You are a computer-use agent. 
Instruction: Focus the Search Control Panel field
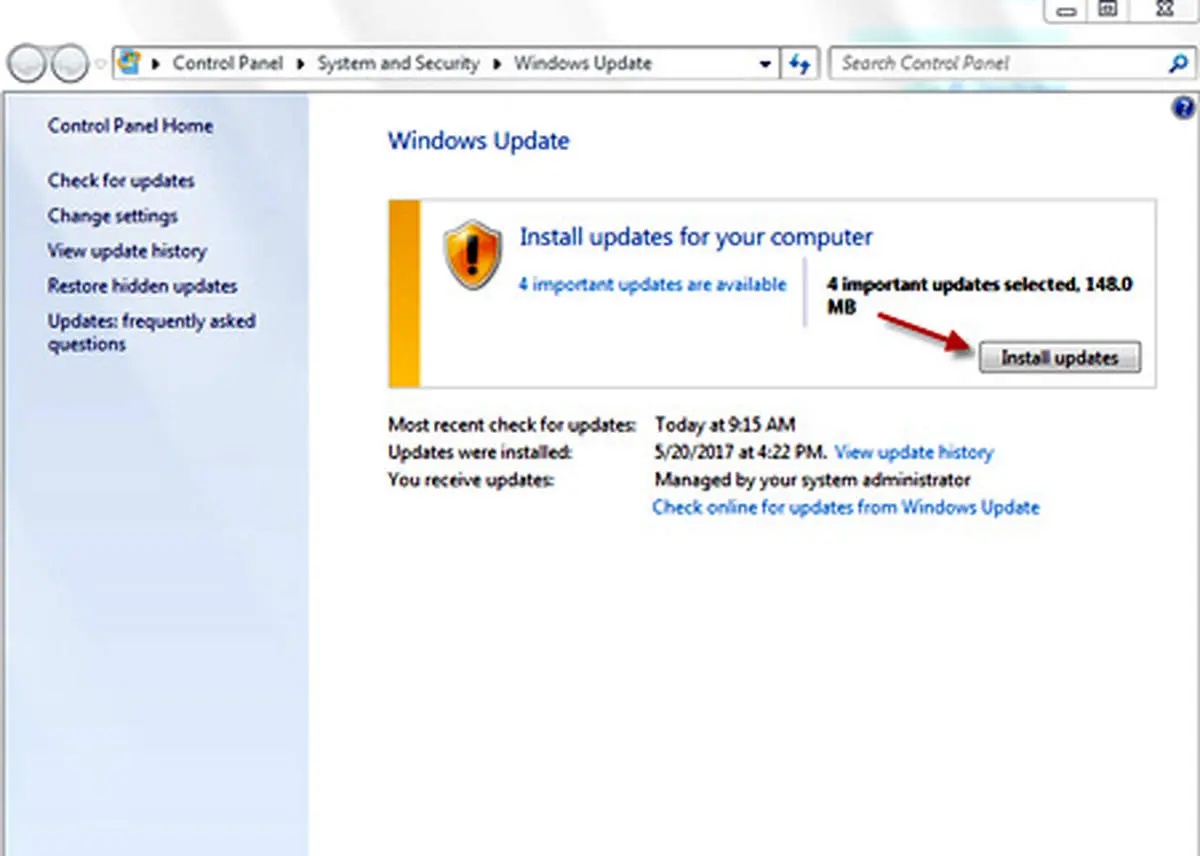click(x=995, y=64)
